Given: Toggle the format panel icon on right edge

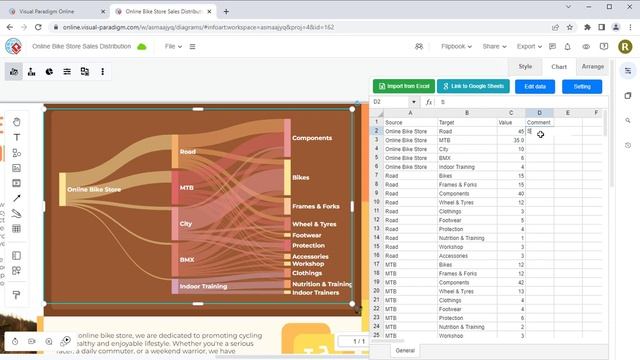Looking at the screenshot, I should tap(628, 71).
